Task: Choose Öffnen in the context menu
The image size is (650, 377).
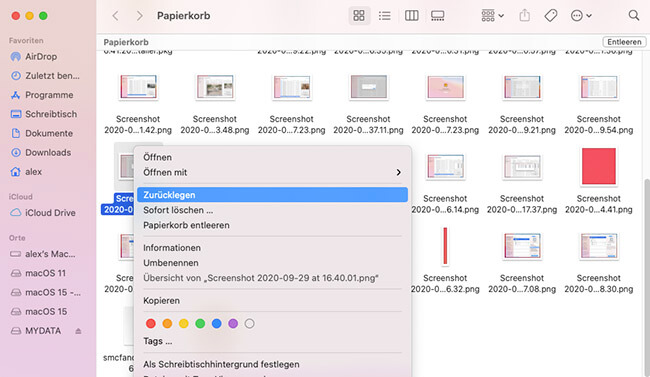Action: point(272,157)
